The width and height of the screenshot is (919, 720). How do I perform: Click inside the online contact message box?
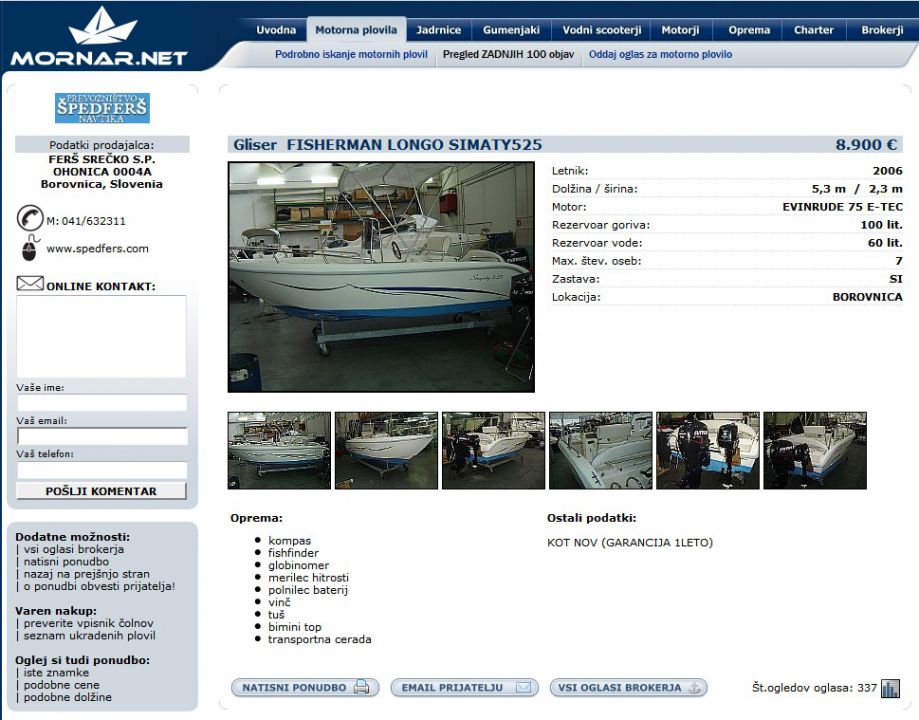point(101,337)
